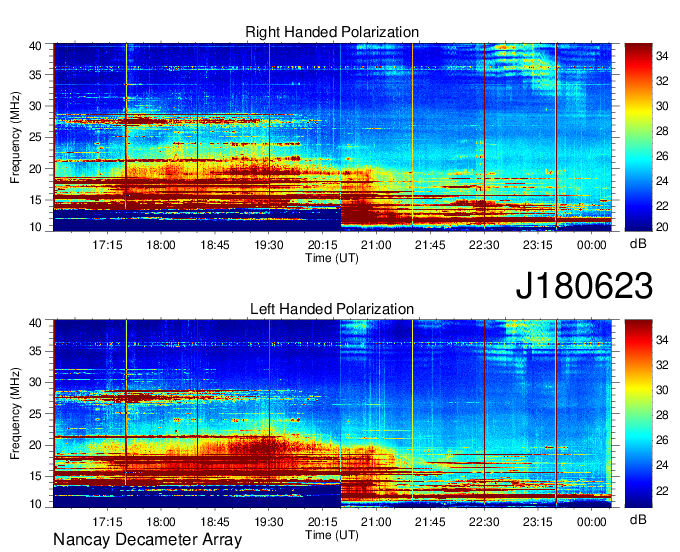Click the Left Handed Polarization spectrogram
Viewport: 680px width, 552px height.
tap(332, 414)
